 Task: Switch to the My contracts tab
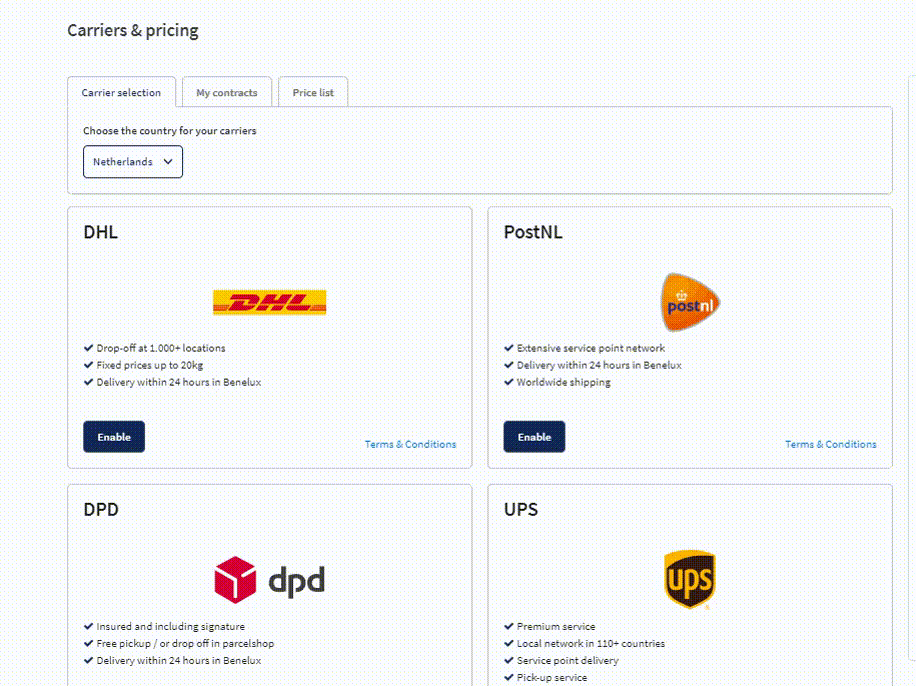pyautogui.click(x=227, y=92)
